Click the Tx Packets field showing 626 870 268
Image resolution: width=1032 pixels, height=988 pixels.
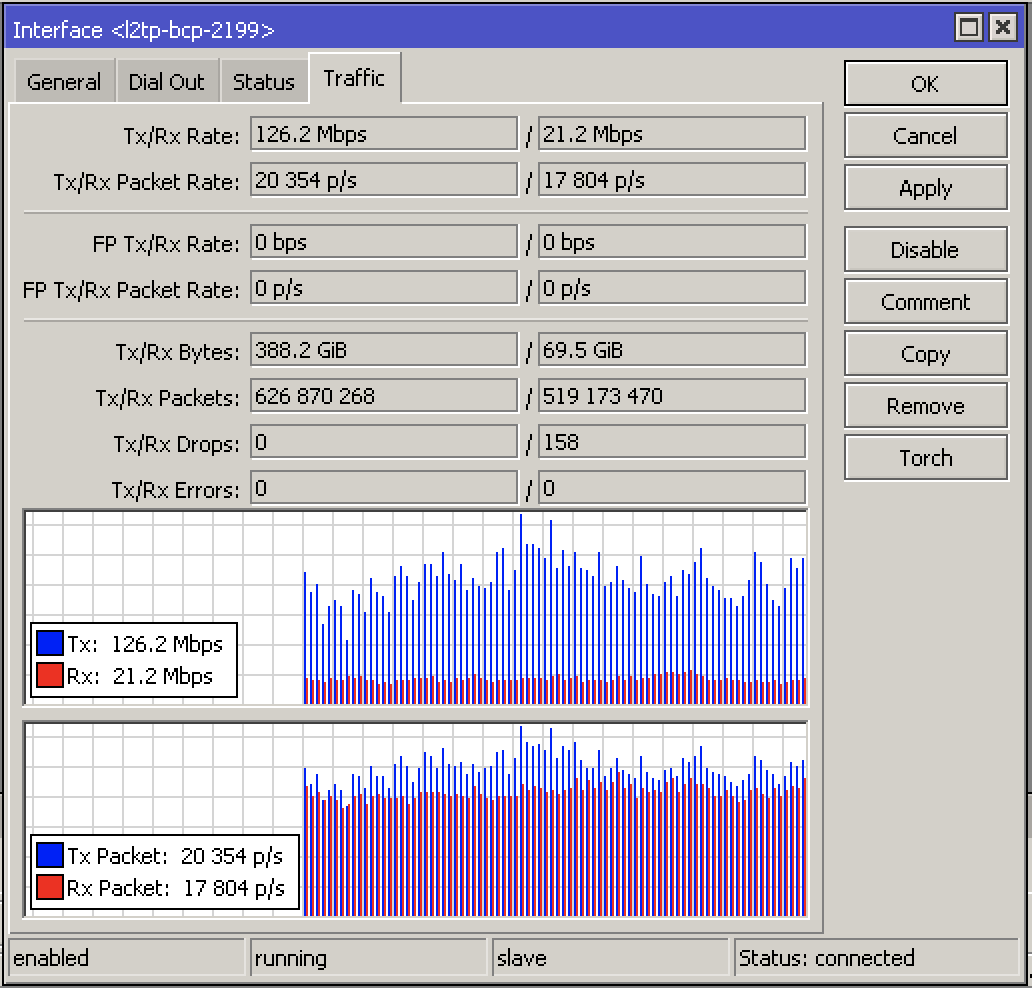tap(383, 396)
